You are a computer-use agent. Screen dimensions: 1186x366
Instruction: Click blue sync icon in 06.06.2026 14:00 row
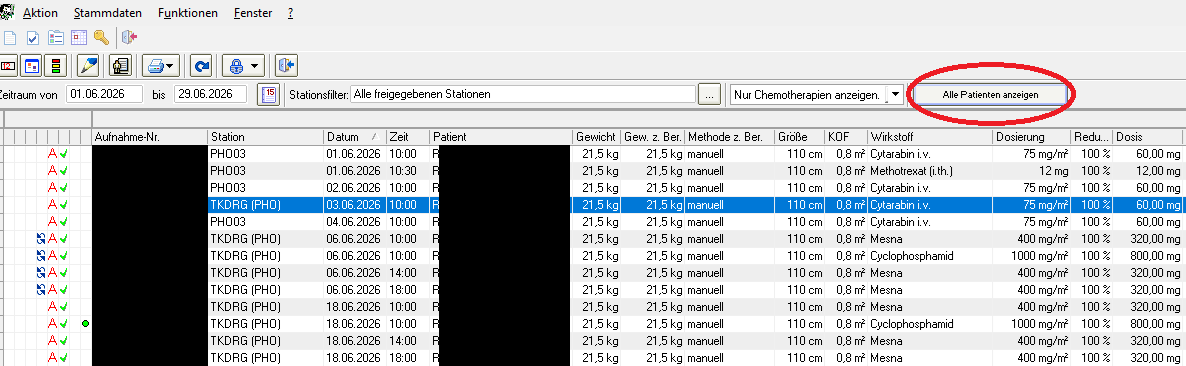click(41, 273)
